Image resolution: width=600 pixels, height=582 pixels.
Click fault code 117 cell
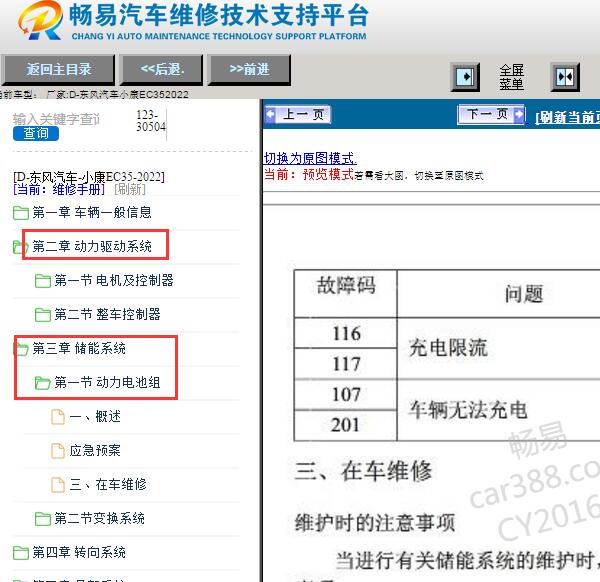(346, 364)
